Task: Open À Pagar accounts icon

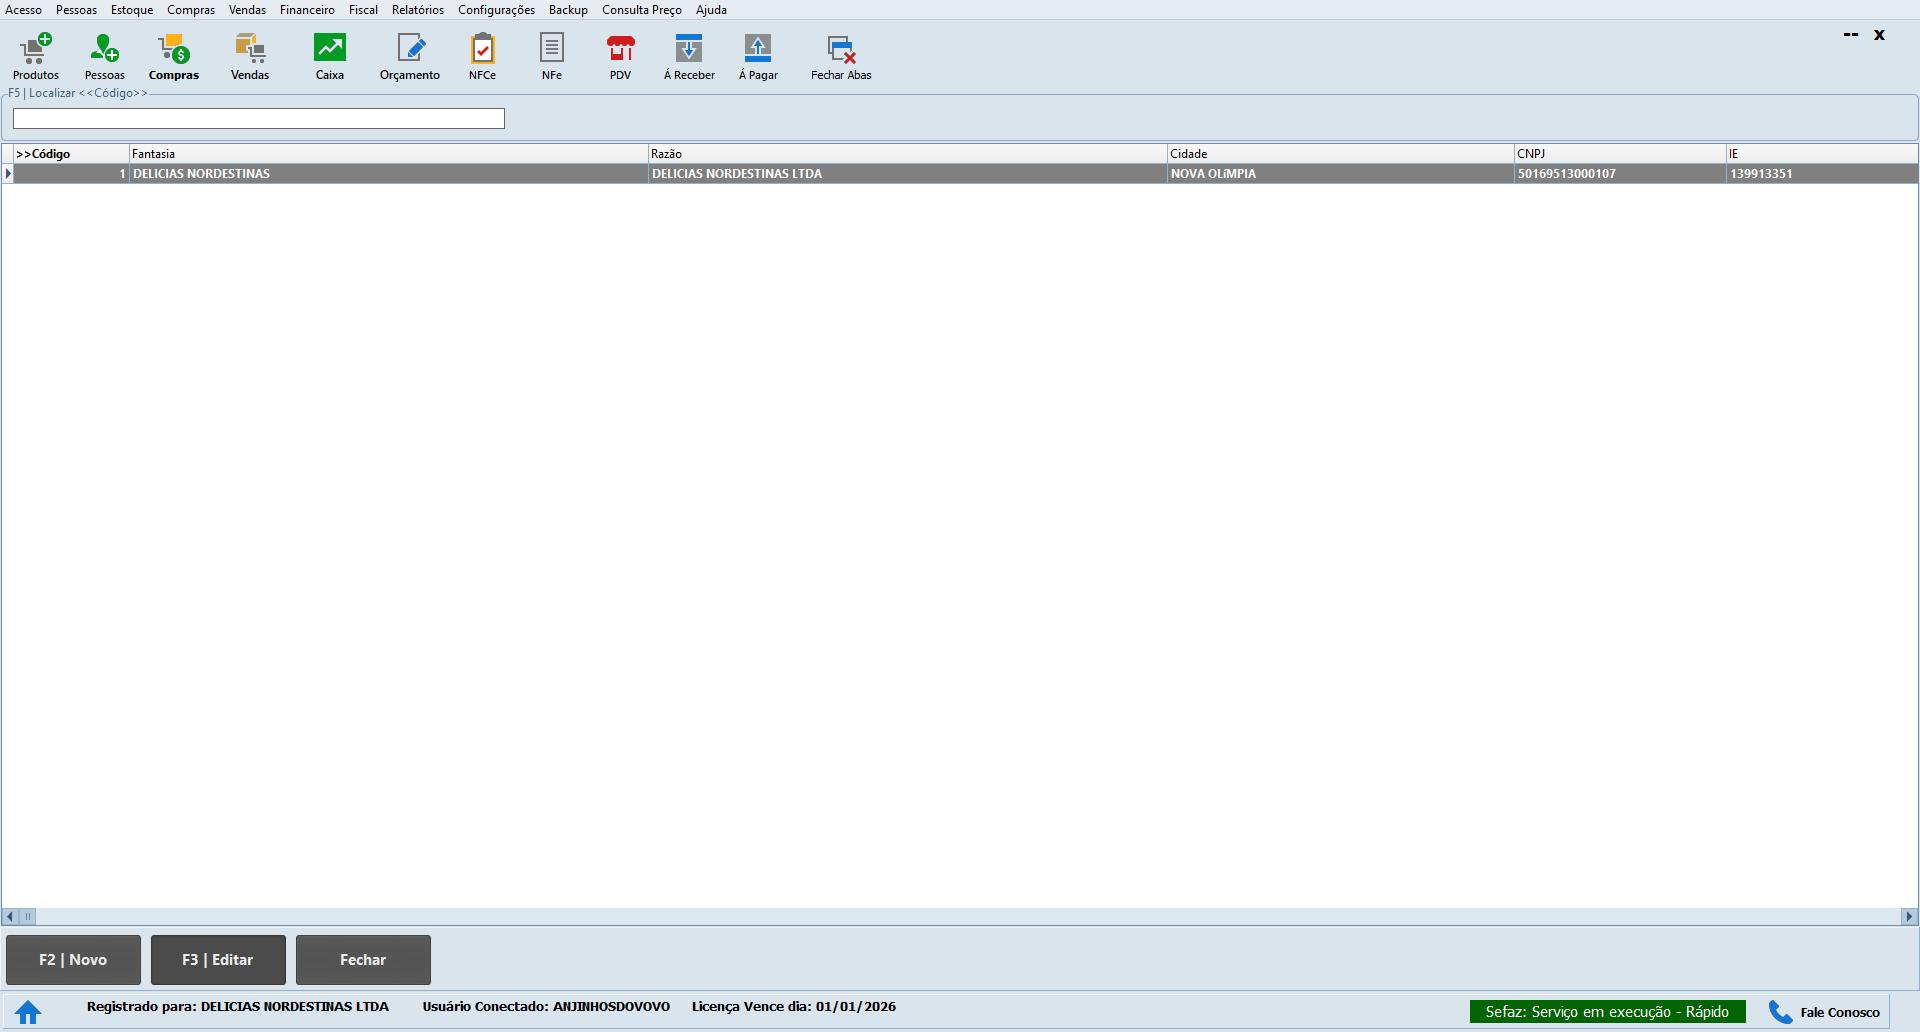Action: [758, 57]
